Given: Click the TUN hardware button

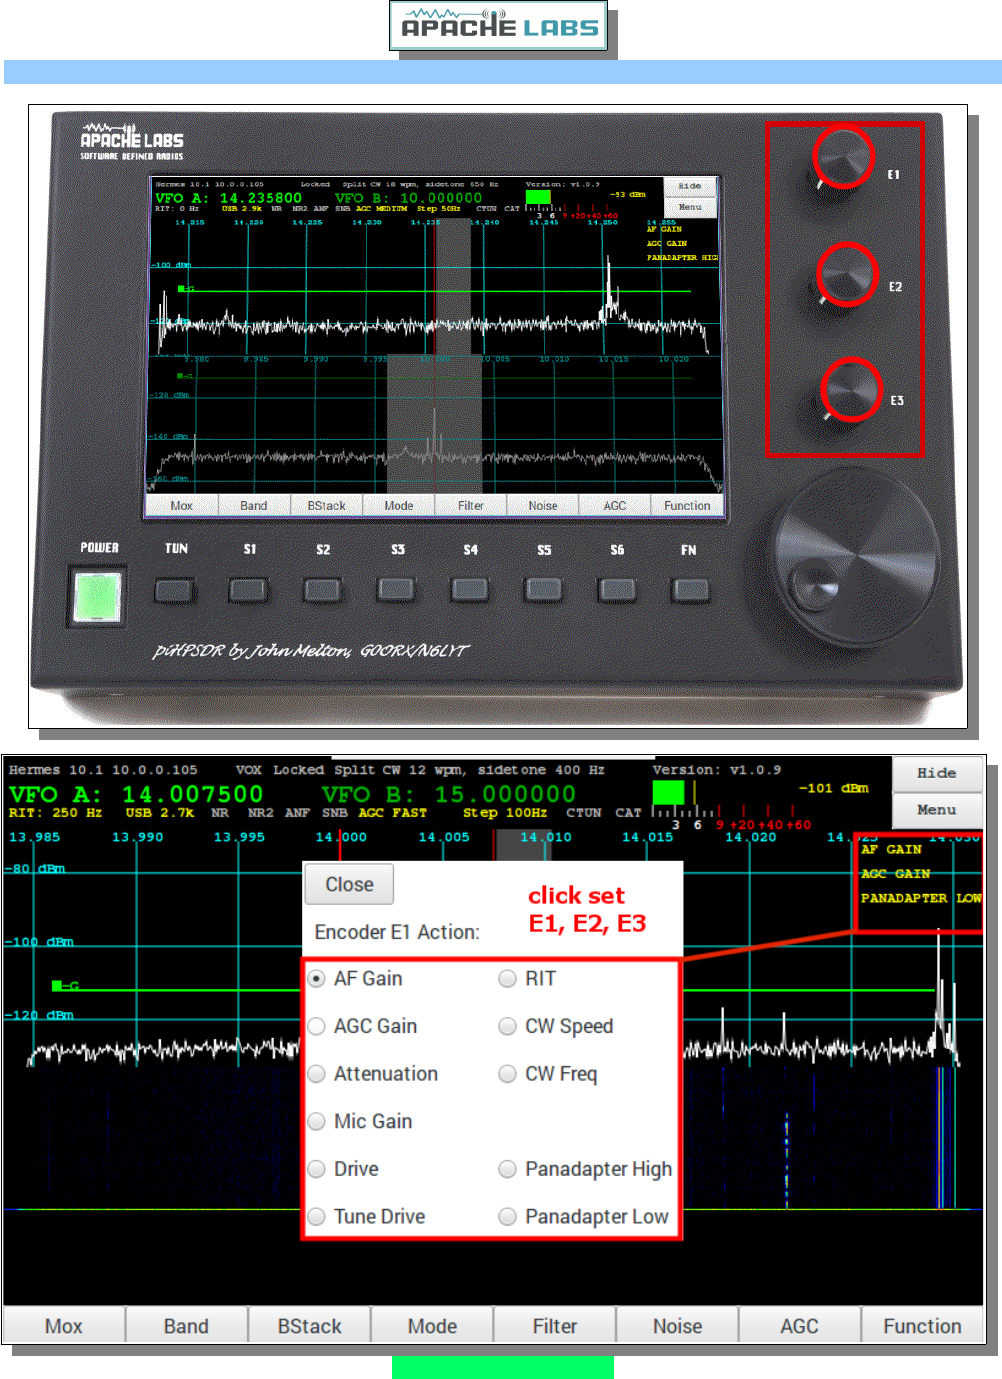Looking at the screenshot, I should [175, 590].
